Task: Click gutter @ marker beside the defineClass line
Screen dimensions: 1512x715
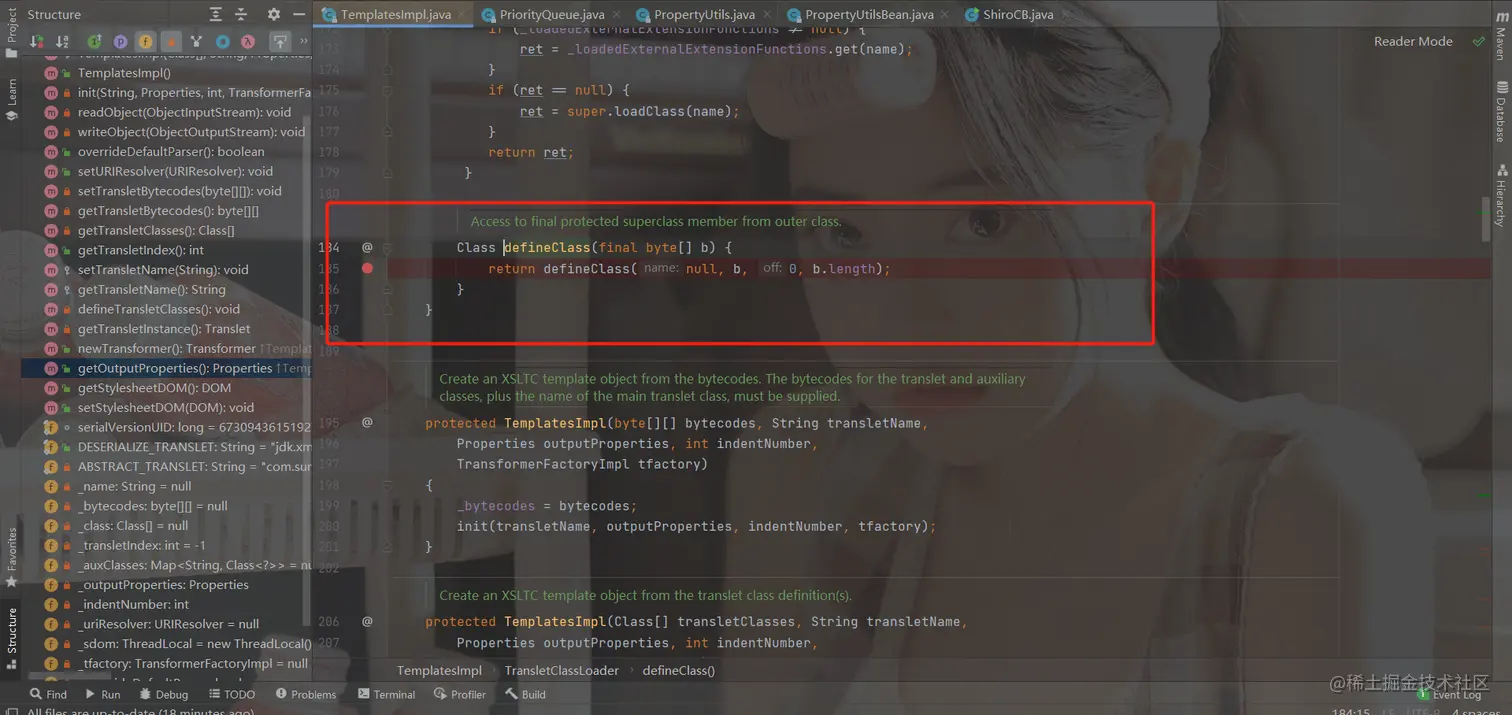Action: point(367,247)
